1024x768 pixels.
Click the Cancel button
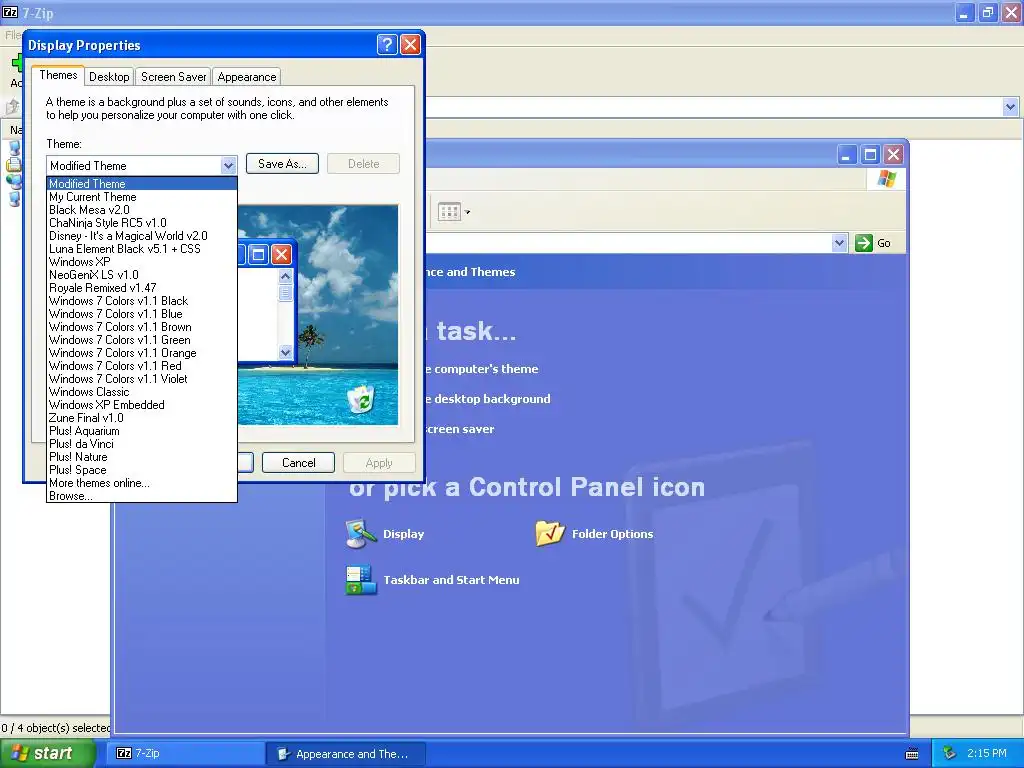(298, 462)
